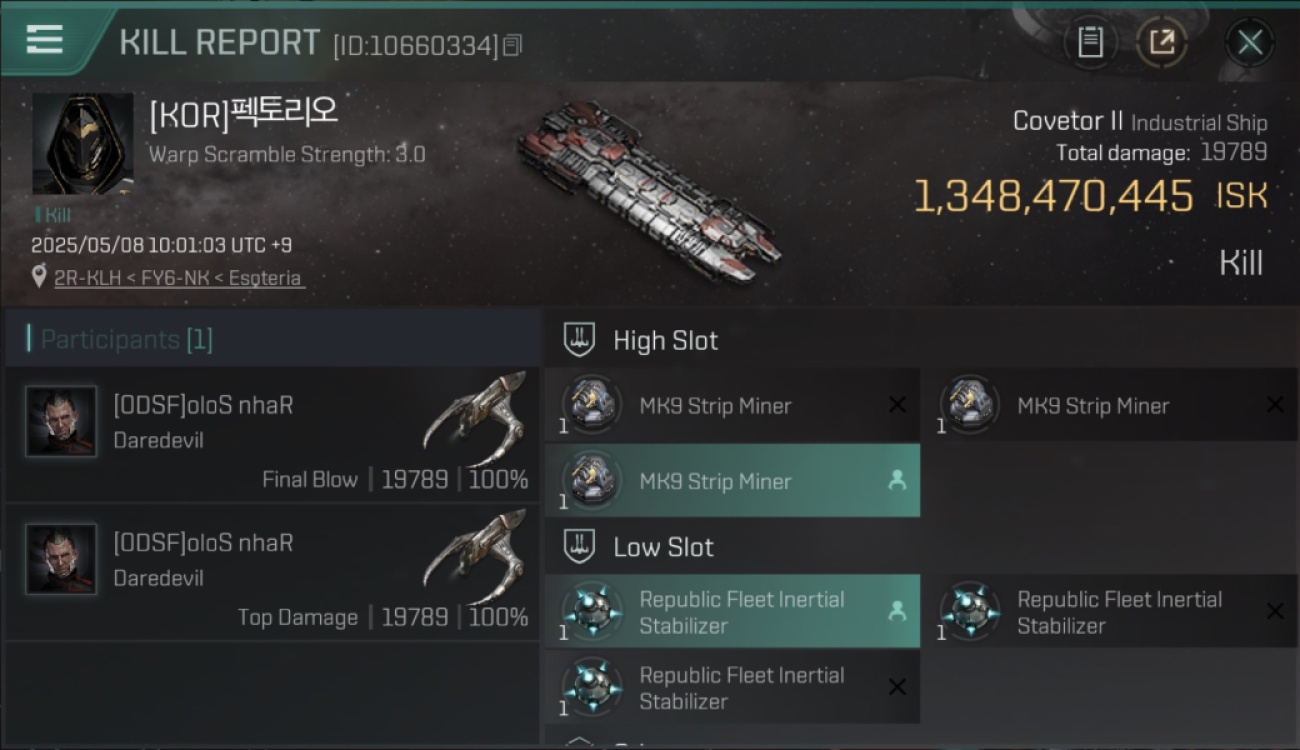The height and width of the screenshot is (750, 1300).
Task: Click the top-right MK9 Strip Miner module
Action: [1110, 405]
